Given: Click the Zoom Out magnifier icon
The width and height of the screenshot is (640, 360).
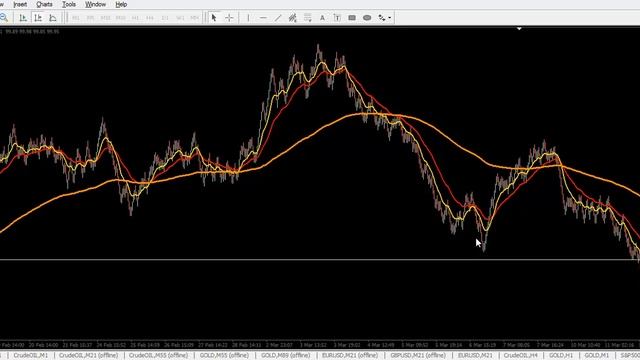Looking at the screenshot, I should pyautogui.click(x=4, y=18).
